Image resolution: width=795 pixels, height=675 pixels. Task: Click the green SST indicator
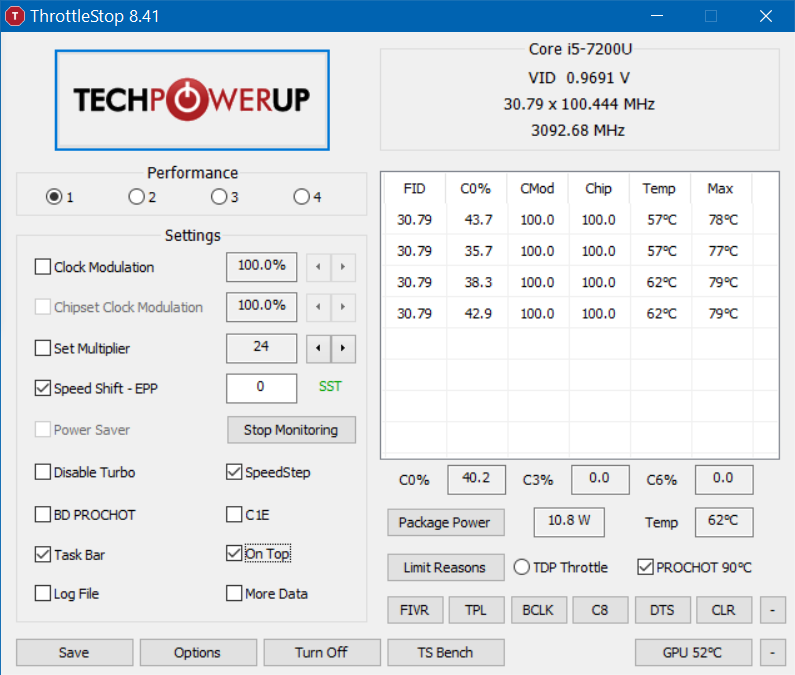click(330, 386)
